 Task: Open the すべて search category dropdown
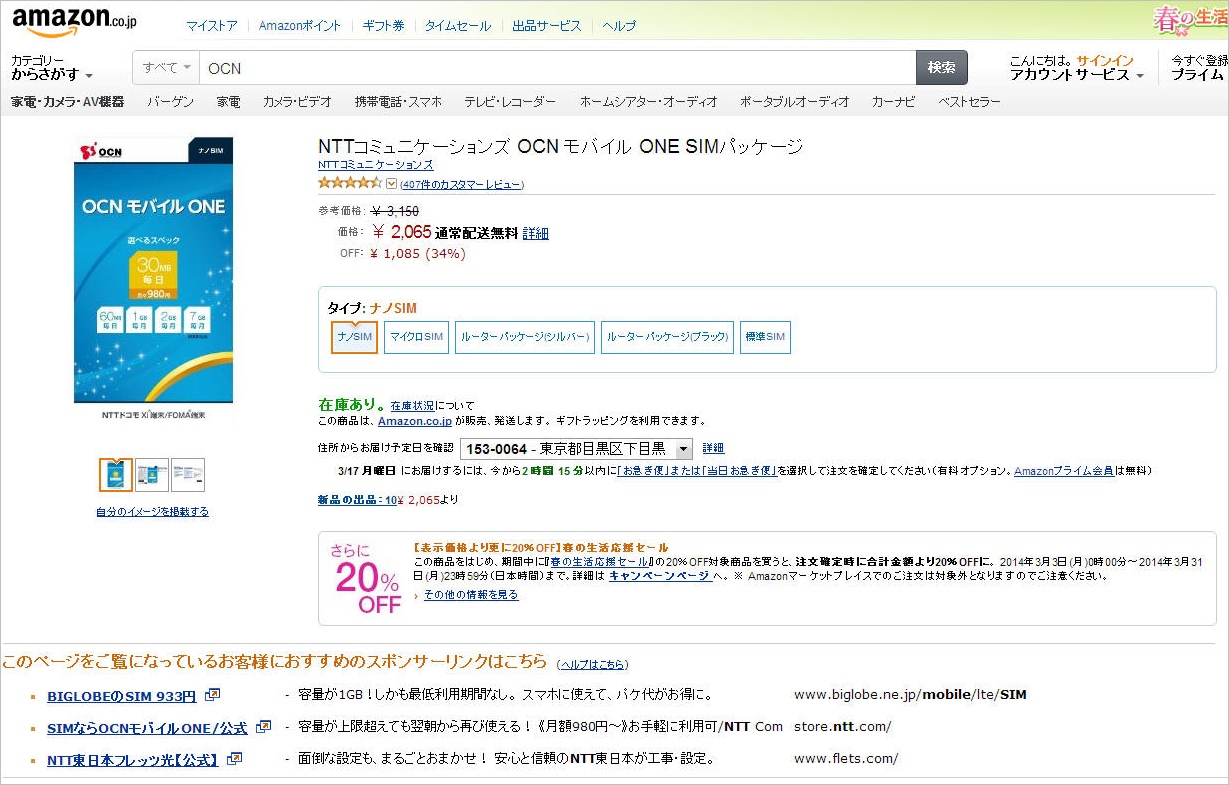[x=166, y=68]
